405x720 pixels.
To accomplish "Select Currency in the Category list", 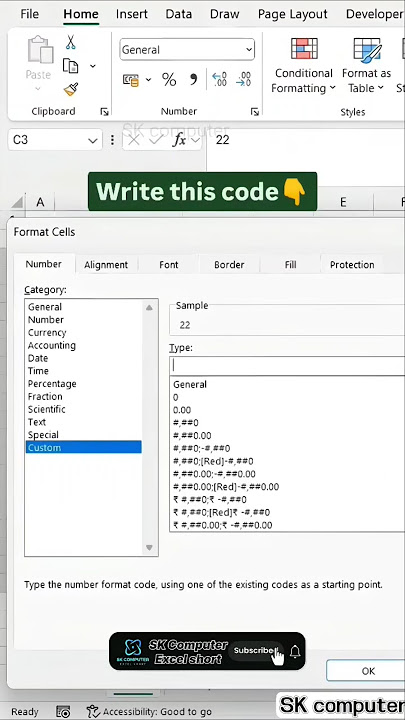I will [x=47, y=332].
